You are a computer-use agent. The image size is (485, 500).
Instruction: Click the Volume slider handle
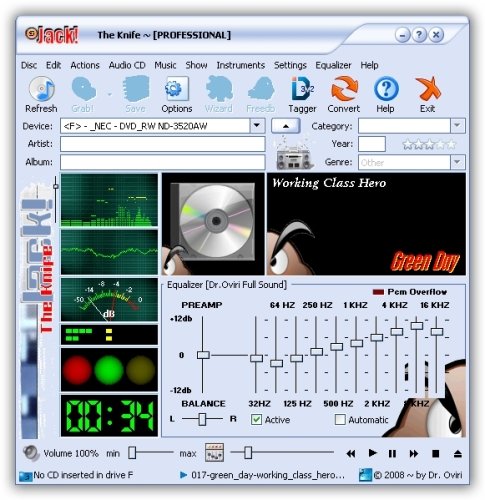click(132, 453)
